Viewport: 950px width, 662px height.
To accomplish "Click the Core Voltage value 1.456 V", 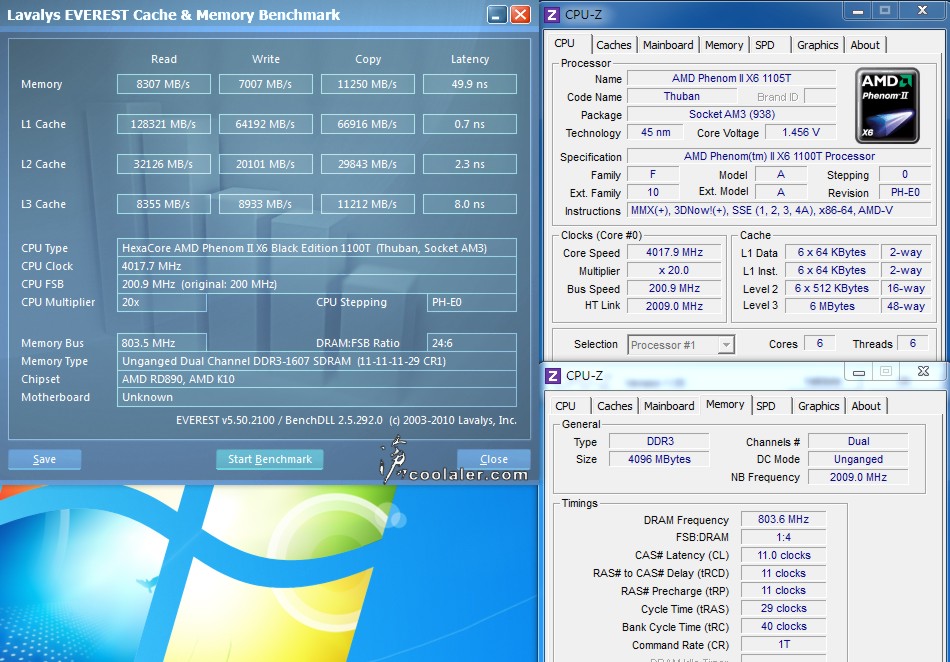I will 800,132.
